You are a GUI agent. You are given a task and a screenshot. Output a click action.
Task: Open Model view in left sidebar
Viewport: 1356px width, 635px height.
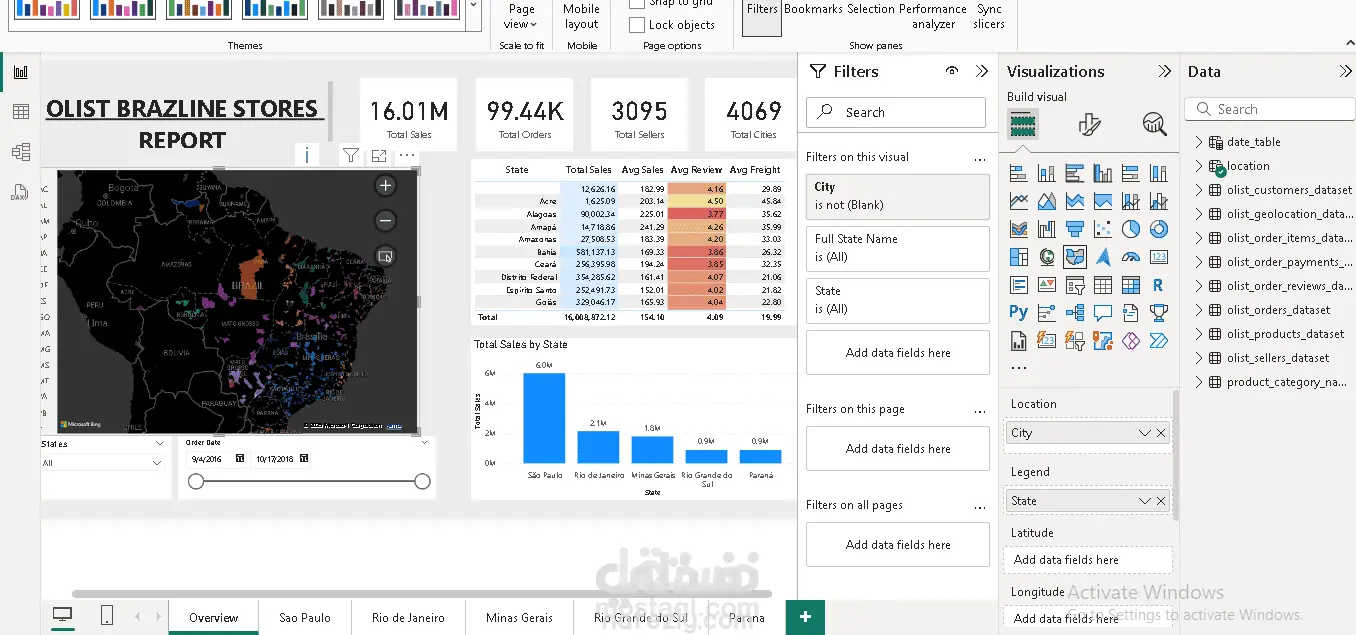(x=20, y=152)
